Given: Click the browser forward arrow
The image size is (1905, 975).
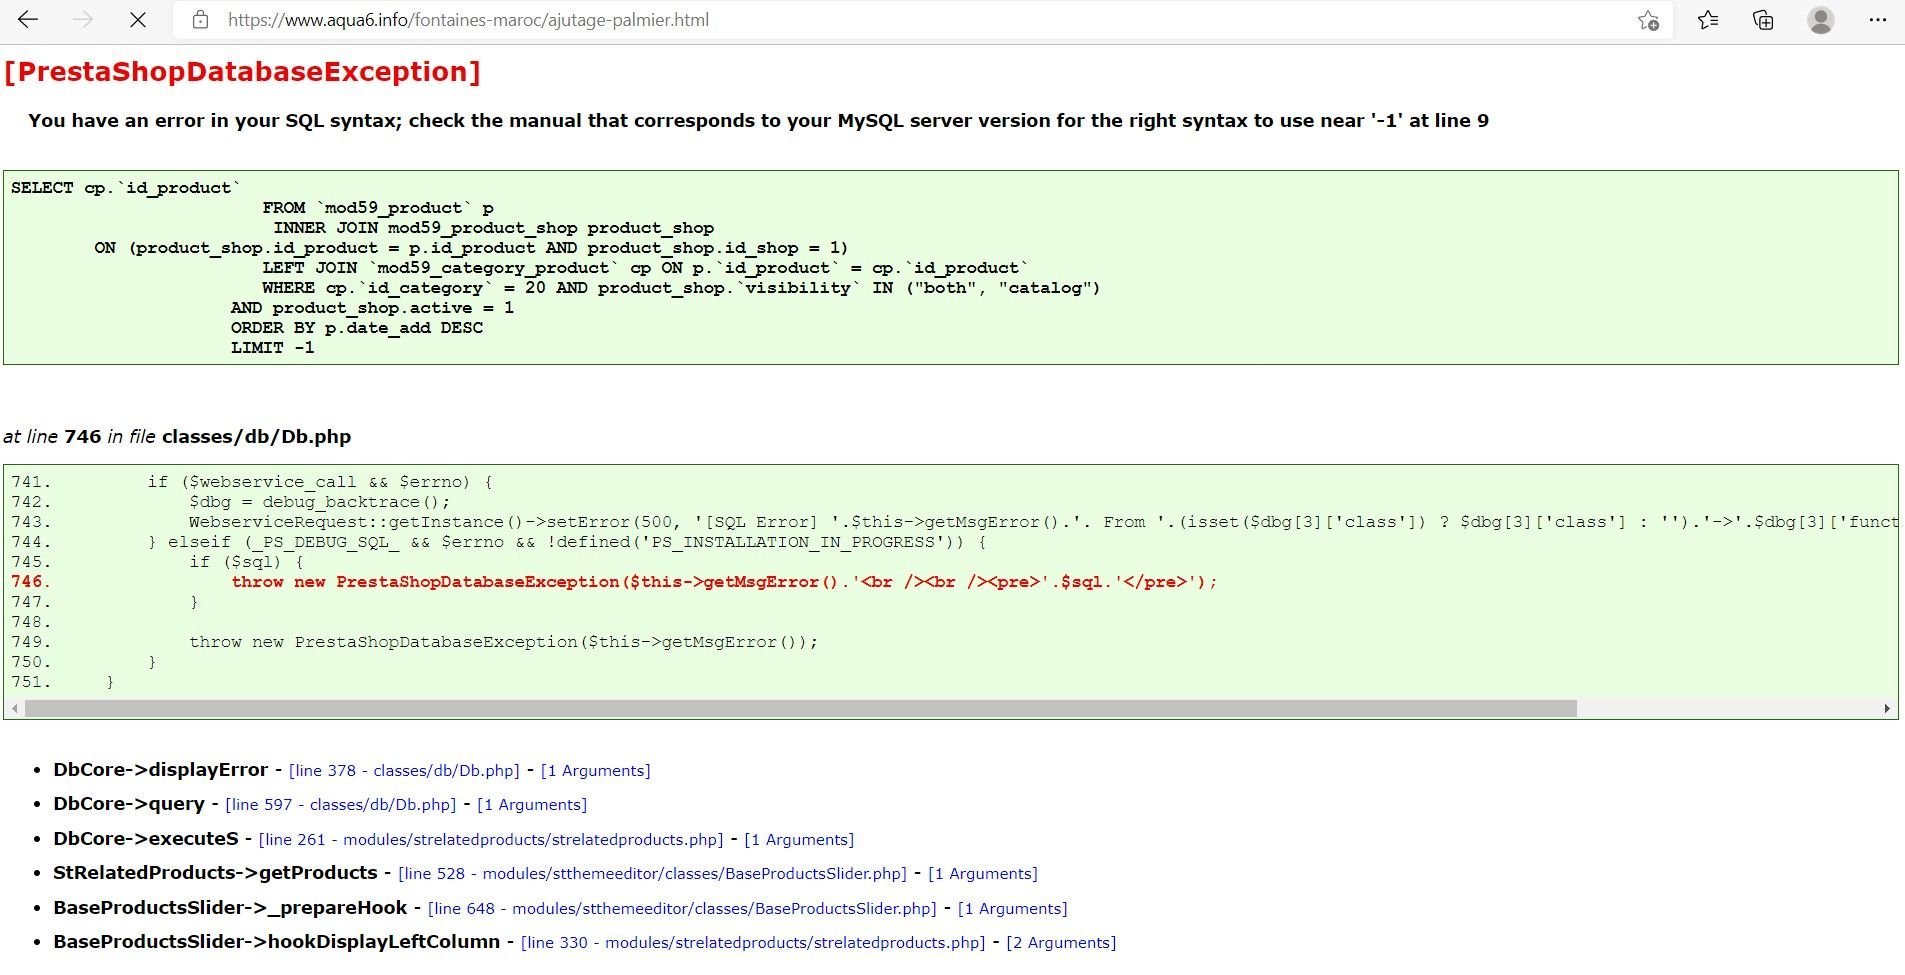Looking at the screenshot, I should [x=83, y=20].
